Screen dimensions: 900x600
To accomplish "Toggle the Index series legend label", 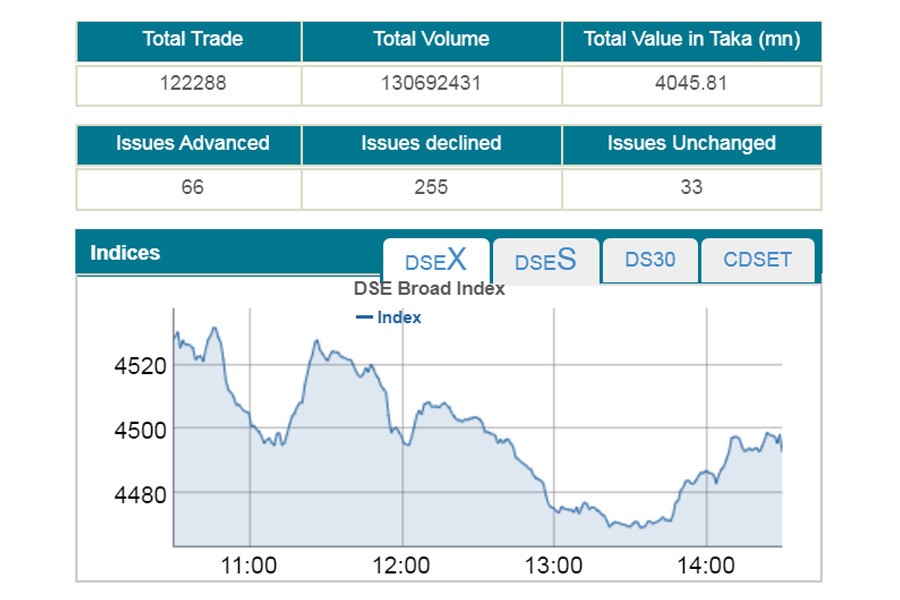I will 399,318.
